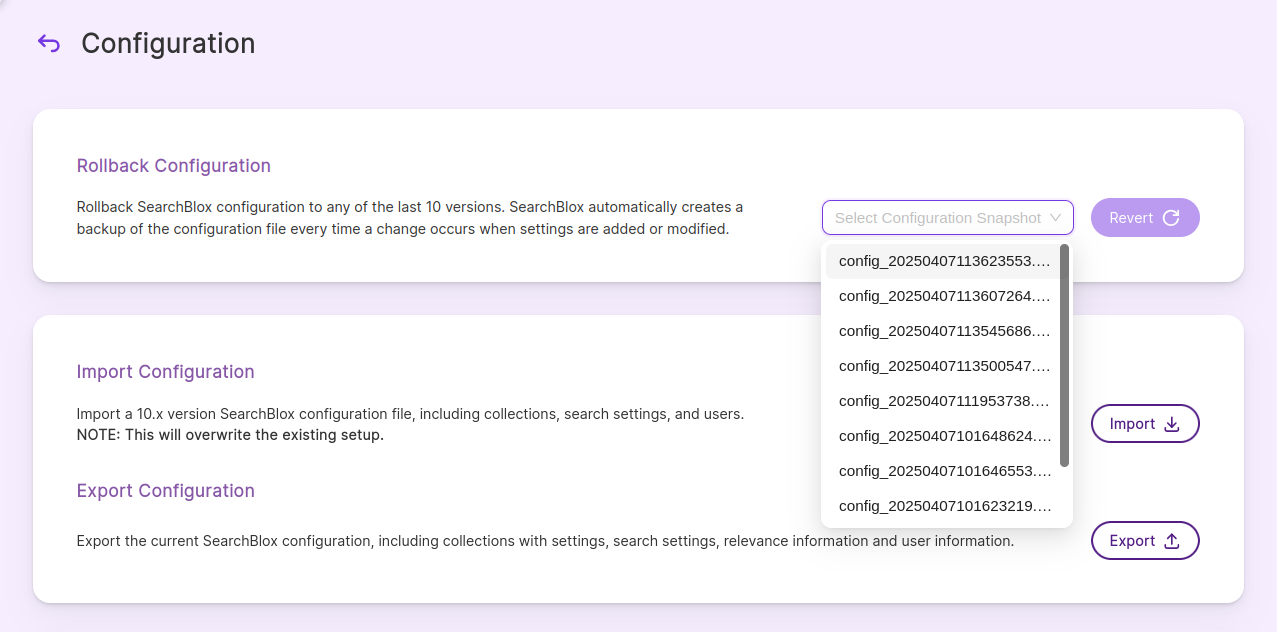
Task: Click the download icon on Import button
Action: (1172, 424)
